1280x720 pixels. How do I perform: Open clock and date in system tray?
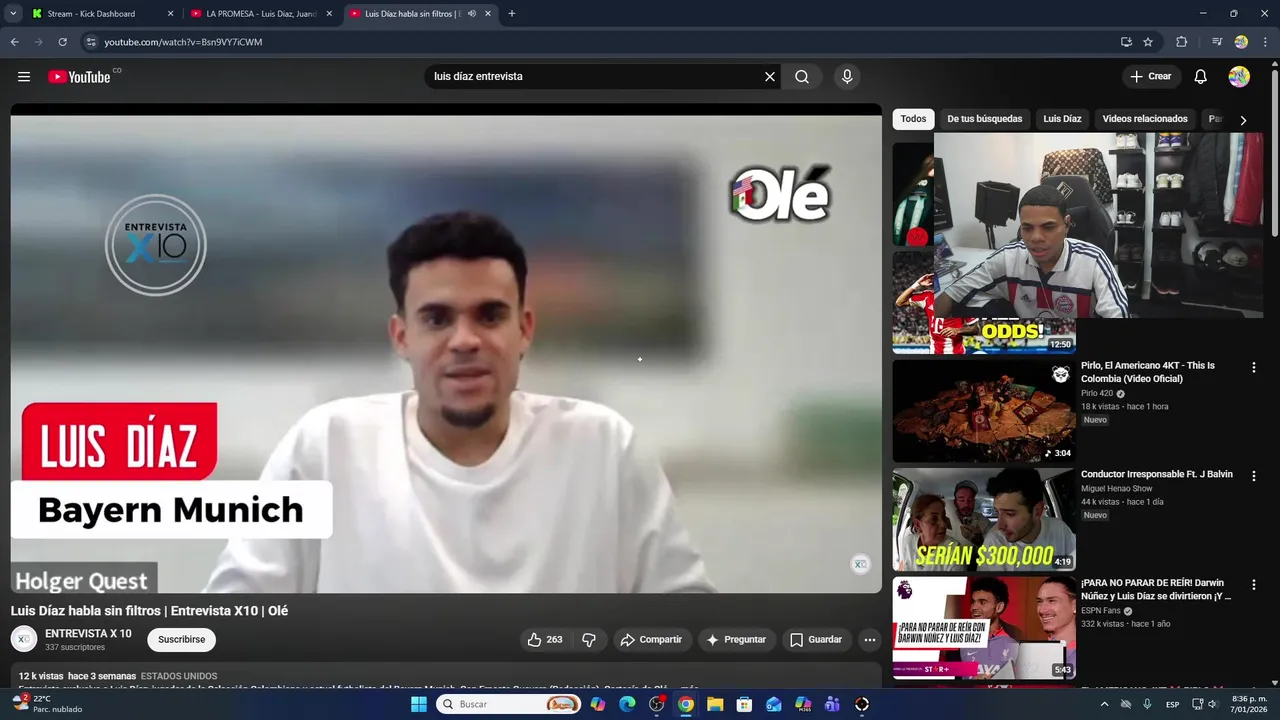[1249, 704]
